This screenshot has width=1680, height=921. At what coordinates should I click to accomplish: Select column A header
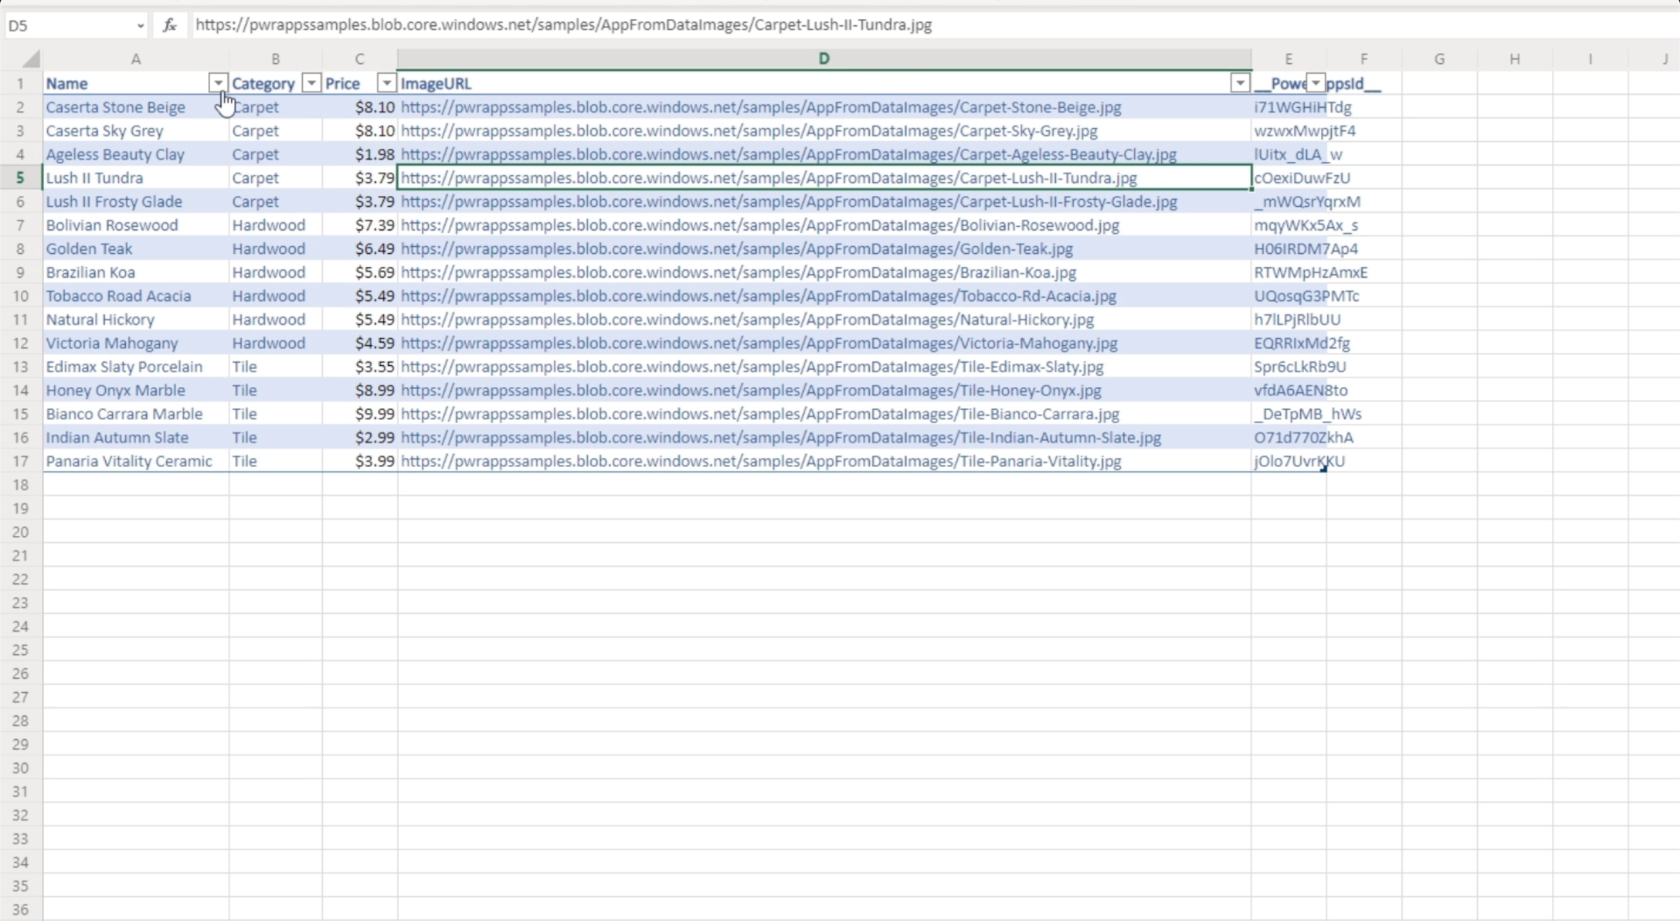pyautogui.click(x=136, y=59)
